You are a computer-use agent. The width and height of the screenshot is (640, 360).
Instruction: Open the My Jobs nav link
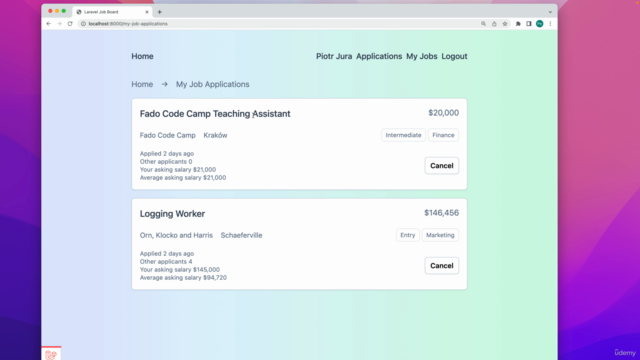coord(422,56)
